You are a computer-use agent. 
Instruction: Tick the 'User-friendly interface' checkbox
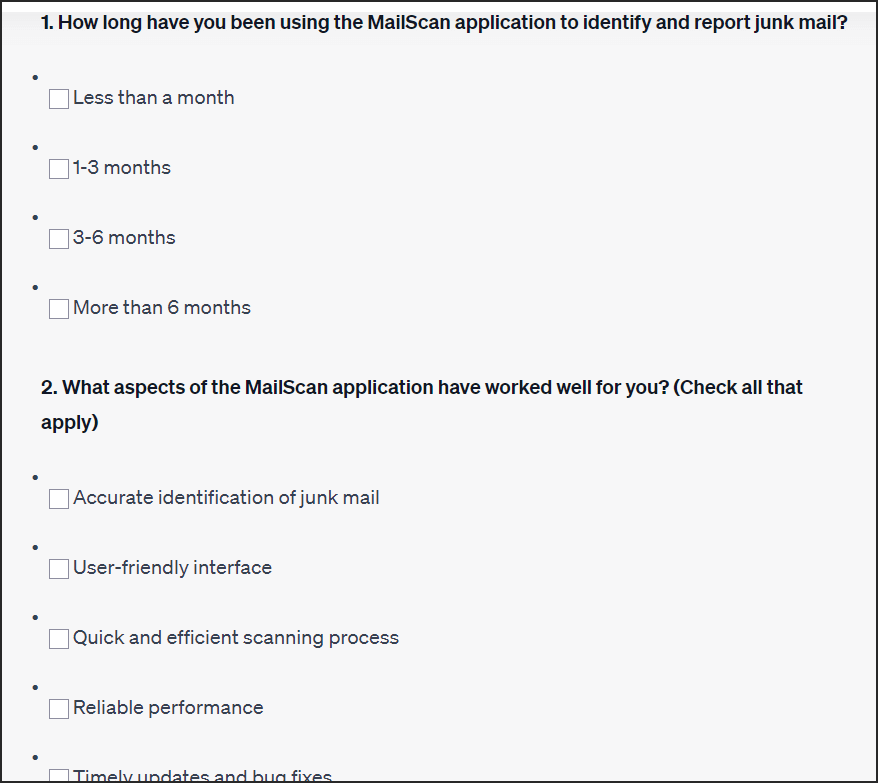pyautogui.click(x=59, y=568)
